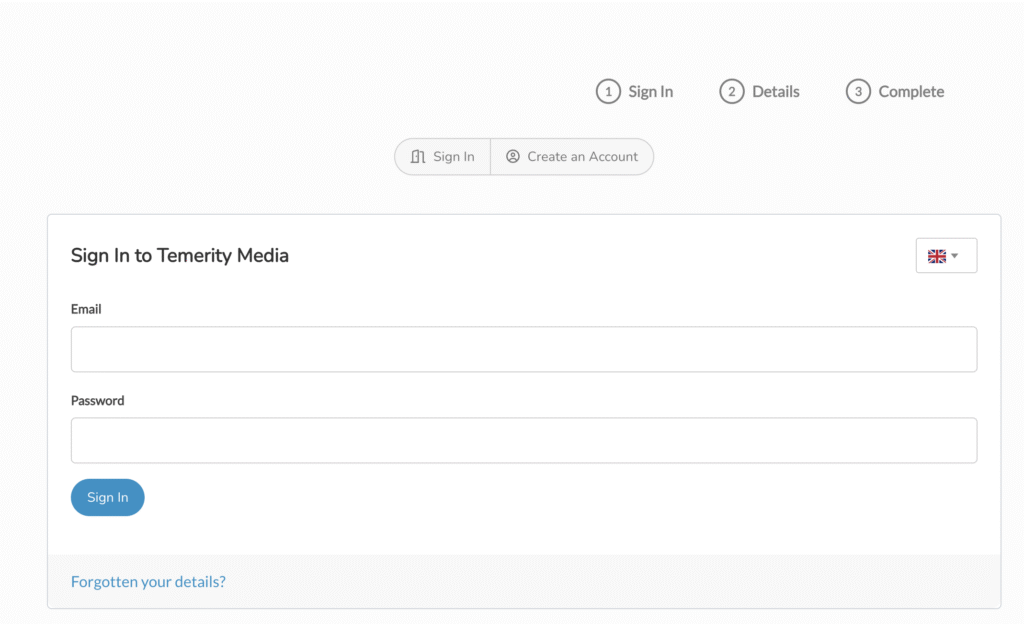Click the door icon on Sign In tab
The image size is (1024, 624).
pos(418,157)
